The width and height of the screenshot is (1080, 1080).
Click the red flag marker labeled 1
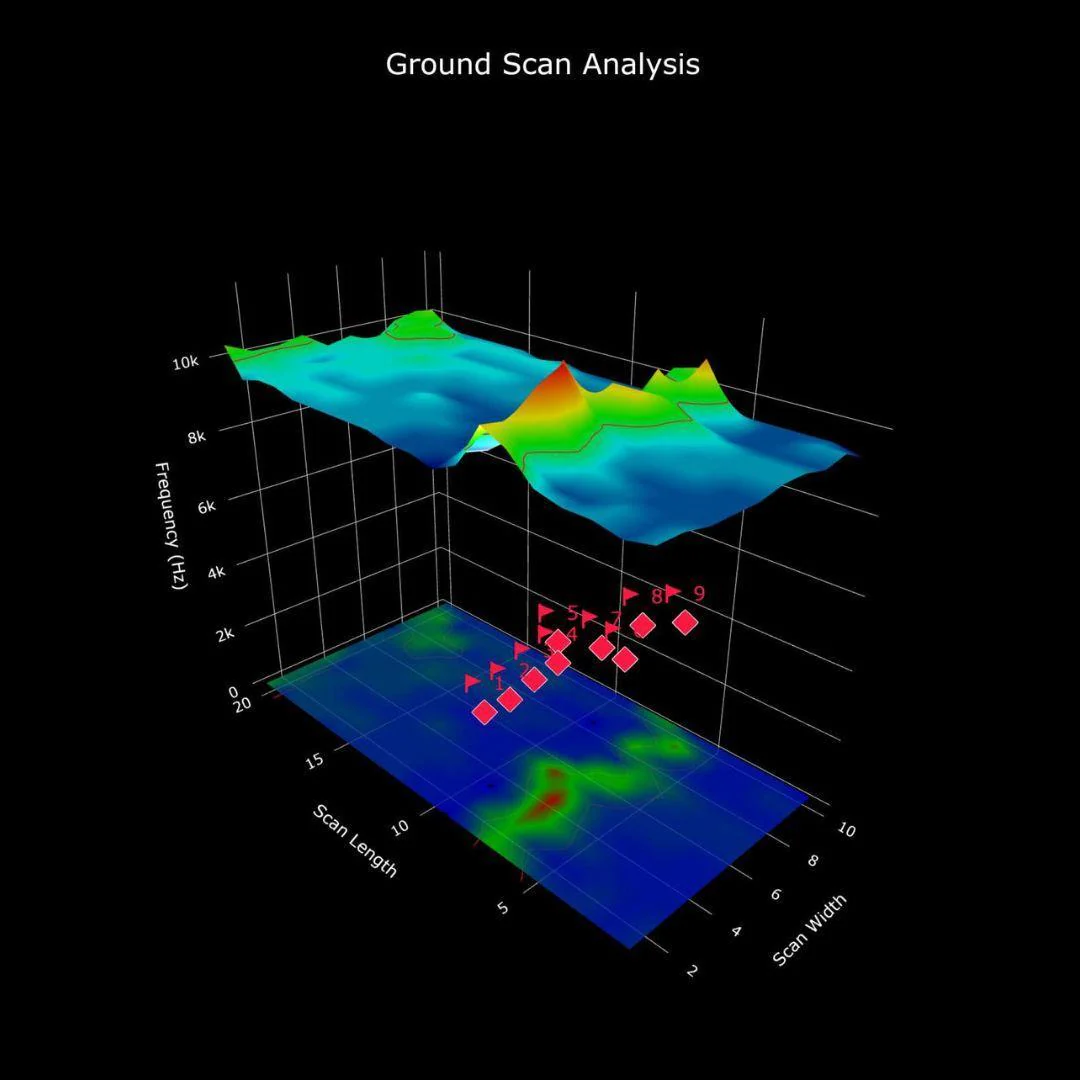coord(472,683)
